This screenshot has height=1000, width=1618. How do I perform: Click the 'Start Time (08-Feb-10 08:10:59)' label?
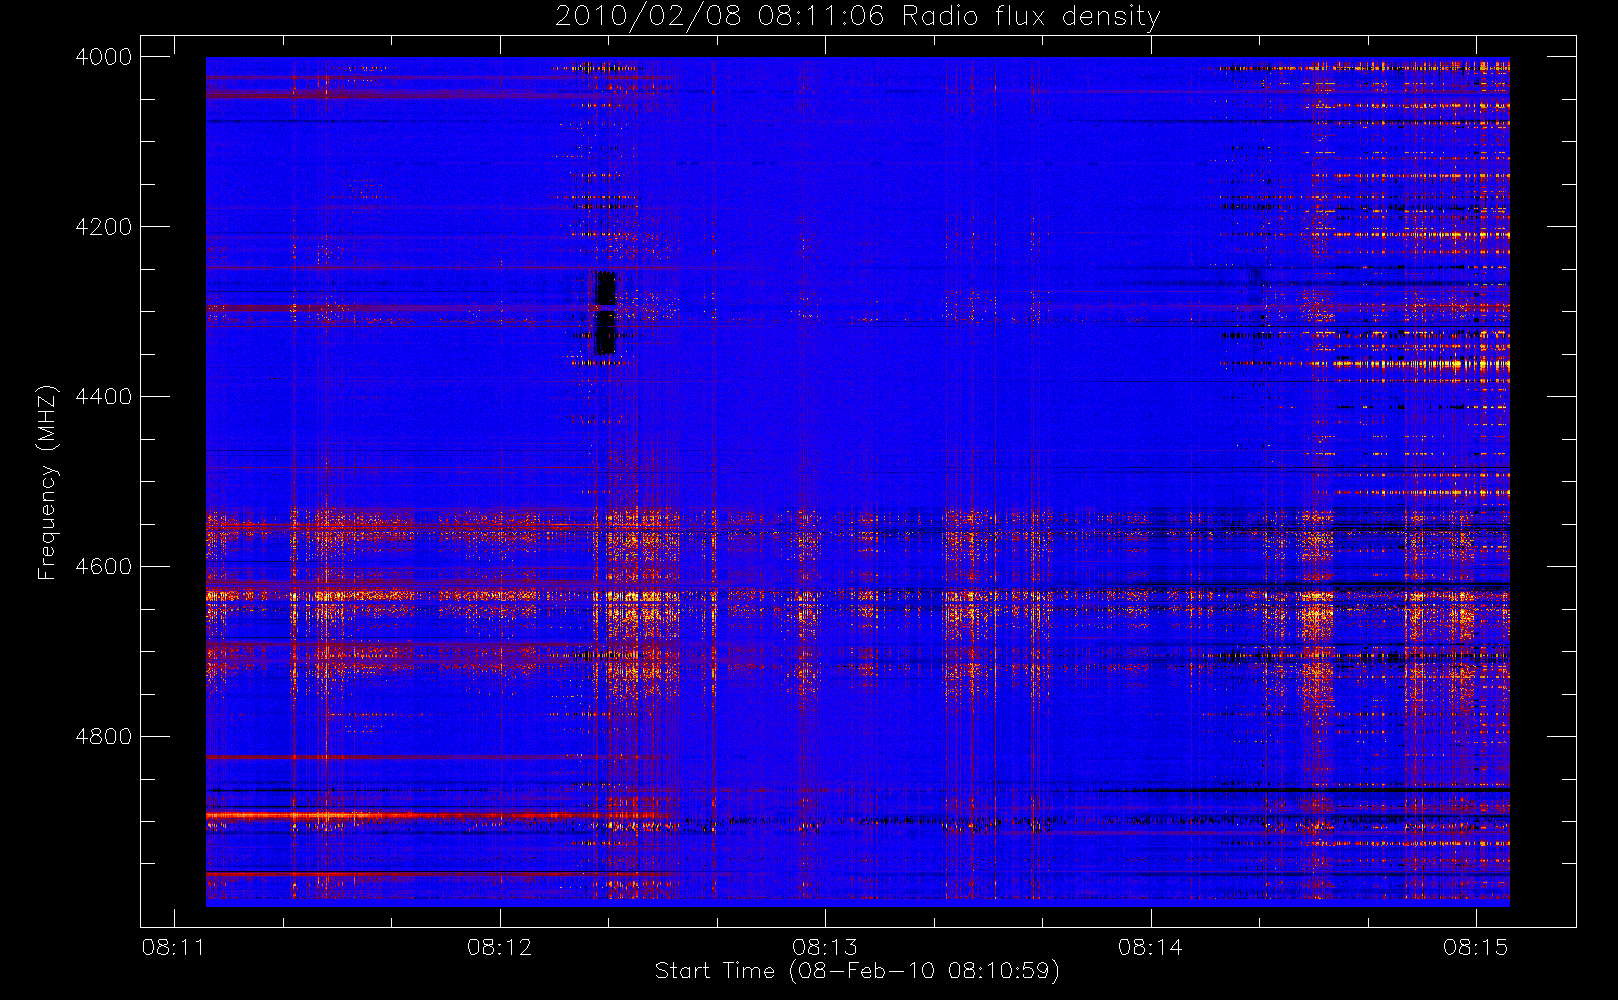pyautogui.click(x=857, y=971)
